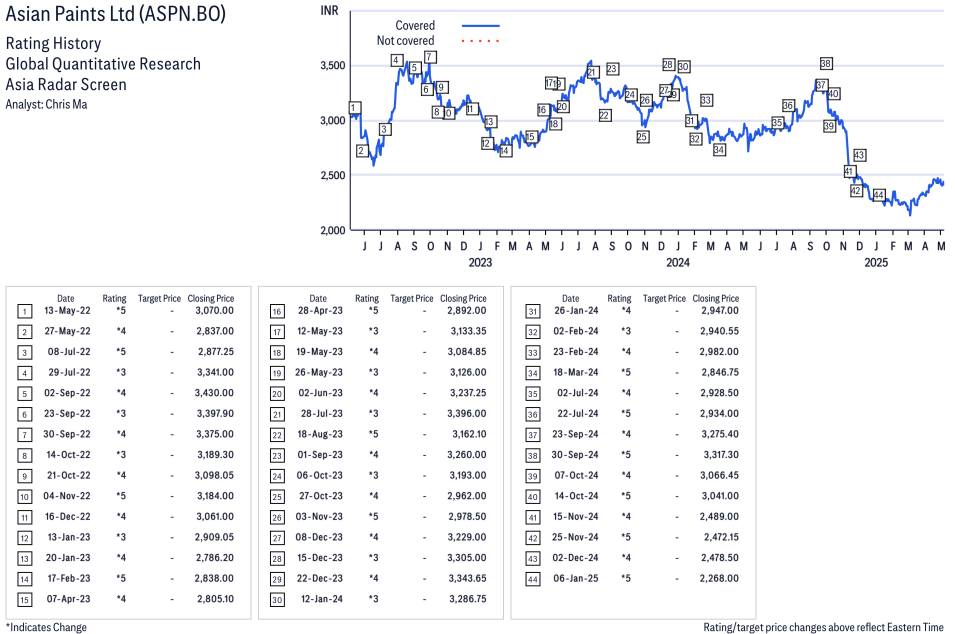Image resolution: width=955 pixels, height=634 pixels.
Task: Click the date 13-May-22
Action: (x=67, y=311)
